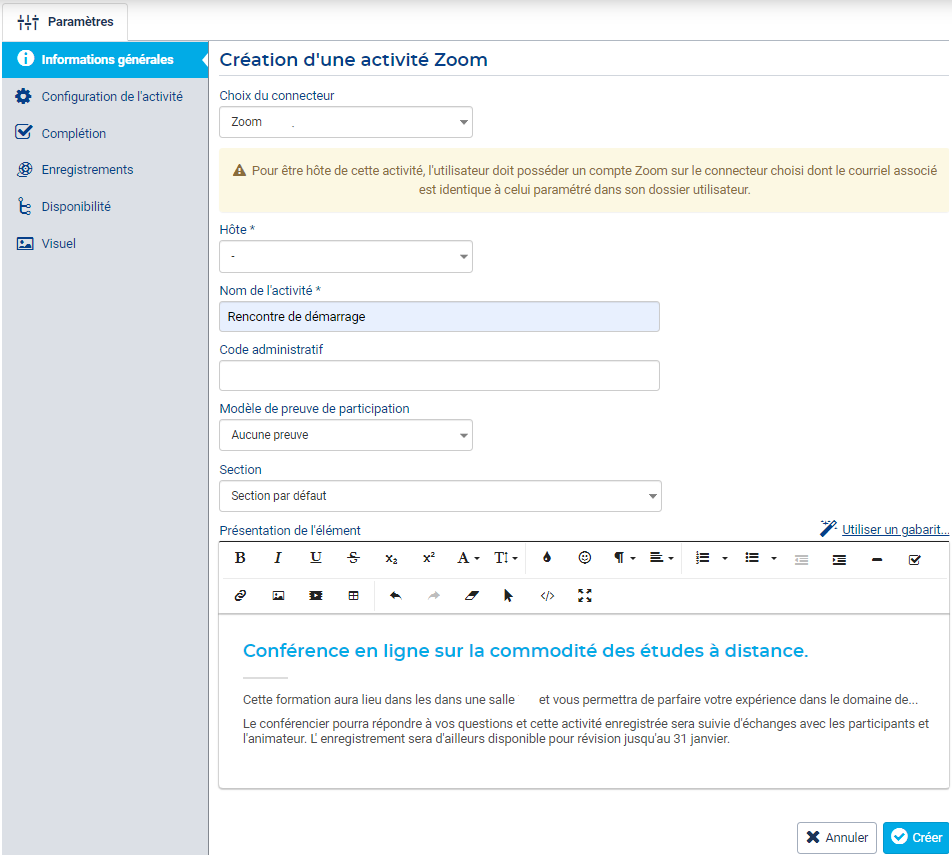The image size is (952, 855).
Task: Click the line starting 'Cette formation aura lieu'
Action: pos(580,700)
